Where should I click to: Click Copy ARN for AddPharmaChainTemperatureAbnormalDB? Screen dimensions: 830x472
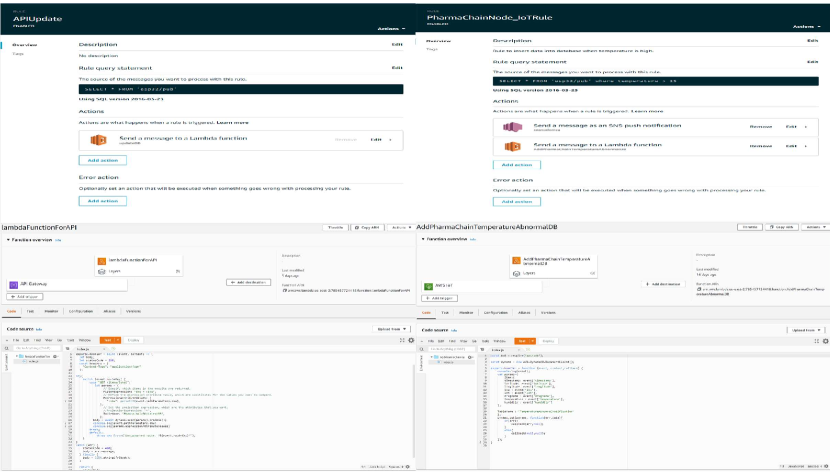[x=782, y=227]
